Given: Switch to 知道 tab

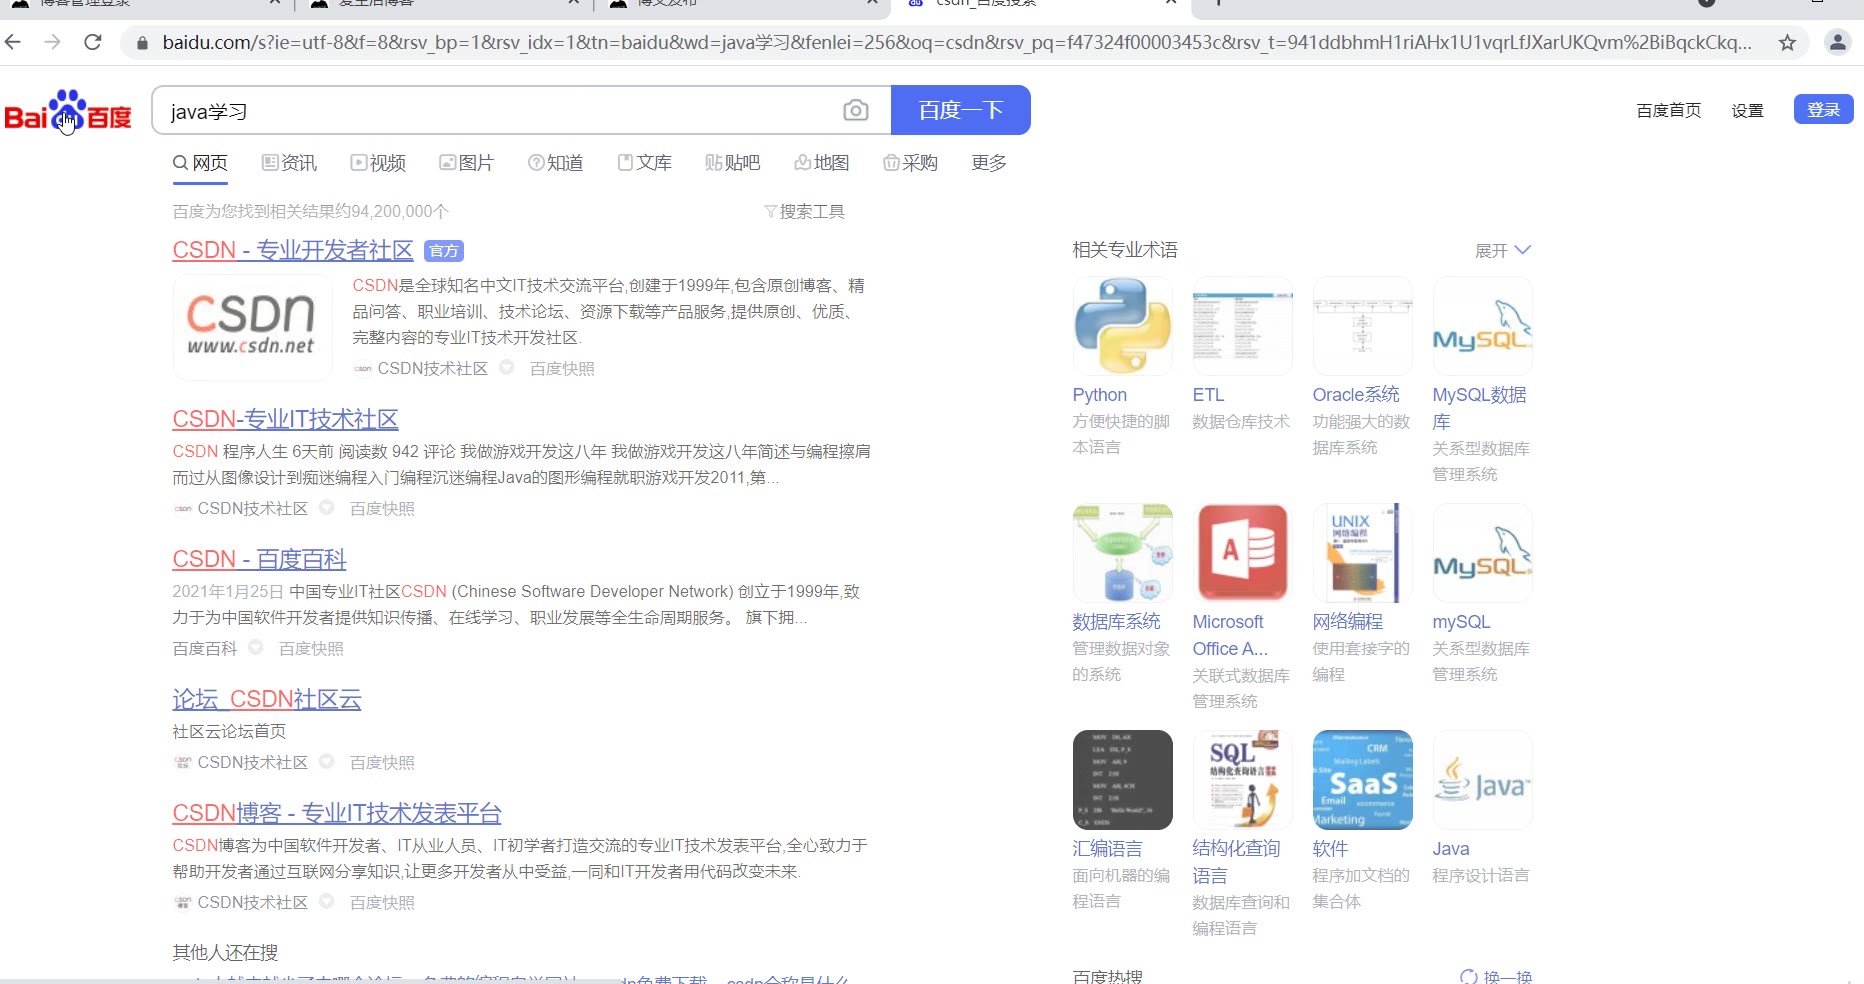Looking at the screenshot, I should click(x=556, y=163).
